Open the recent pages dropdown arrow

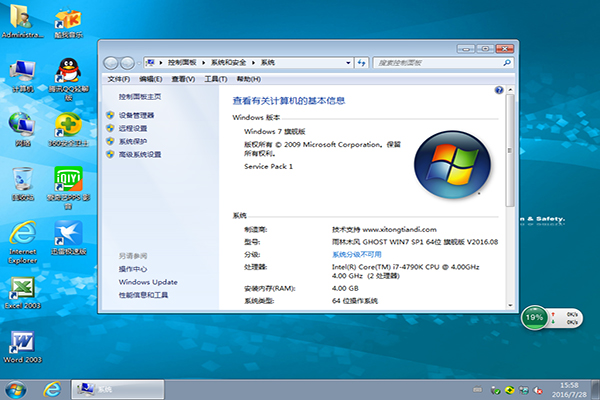coord(139,63)
